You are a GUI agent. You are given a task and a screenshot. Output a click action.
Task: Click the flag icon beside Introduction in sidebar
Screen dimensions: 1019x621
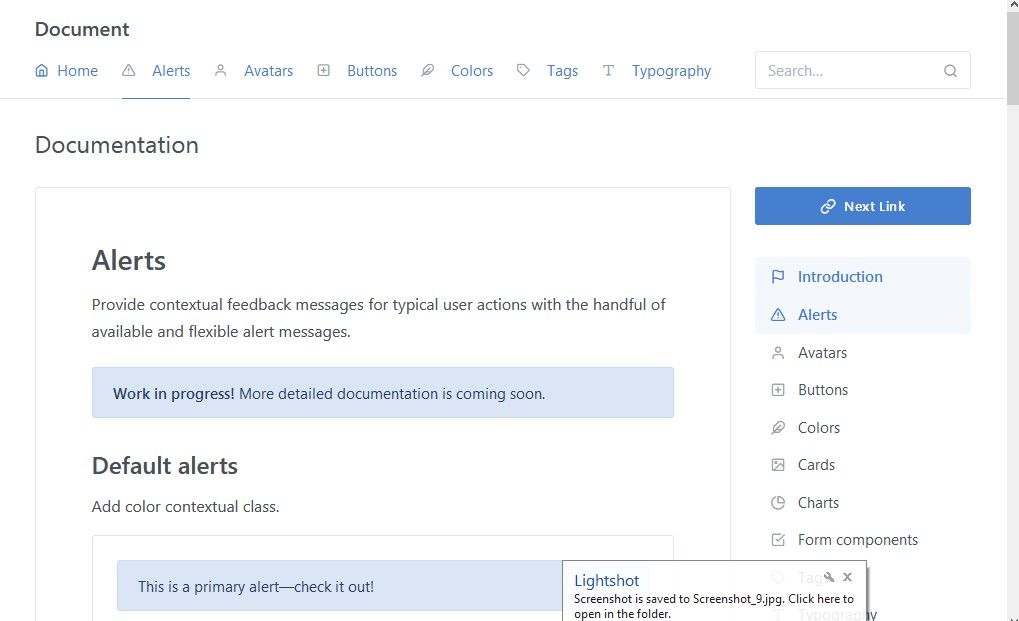778,277
